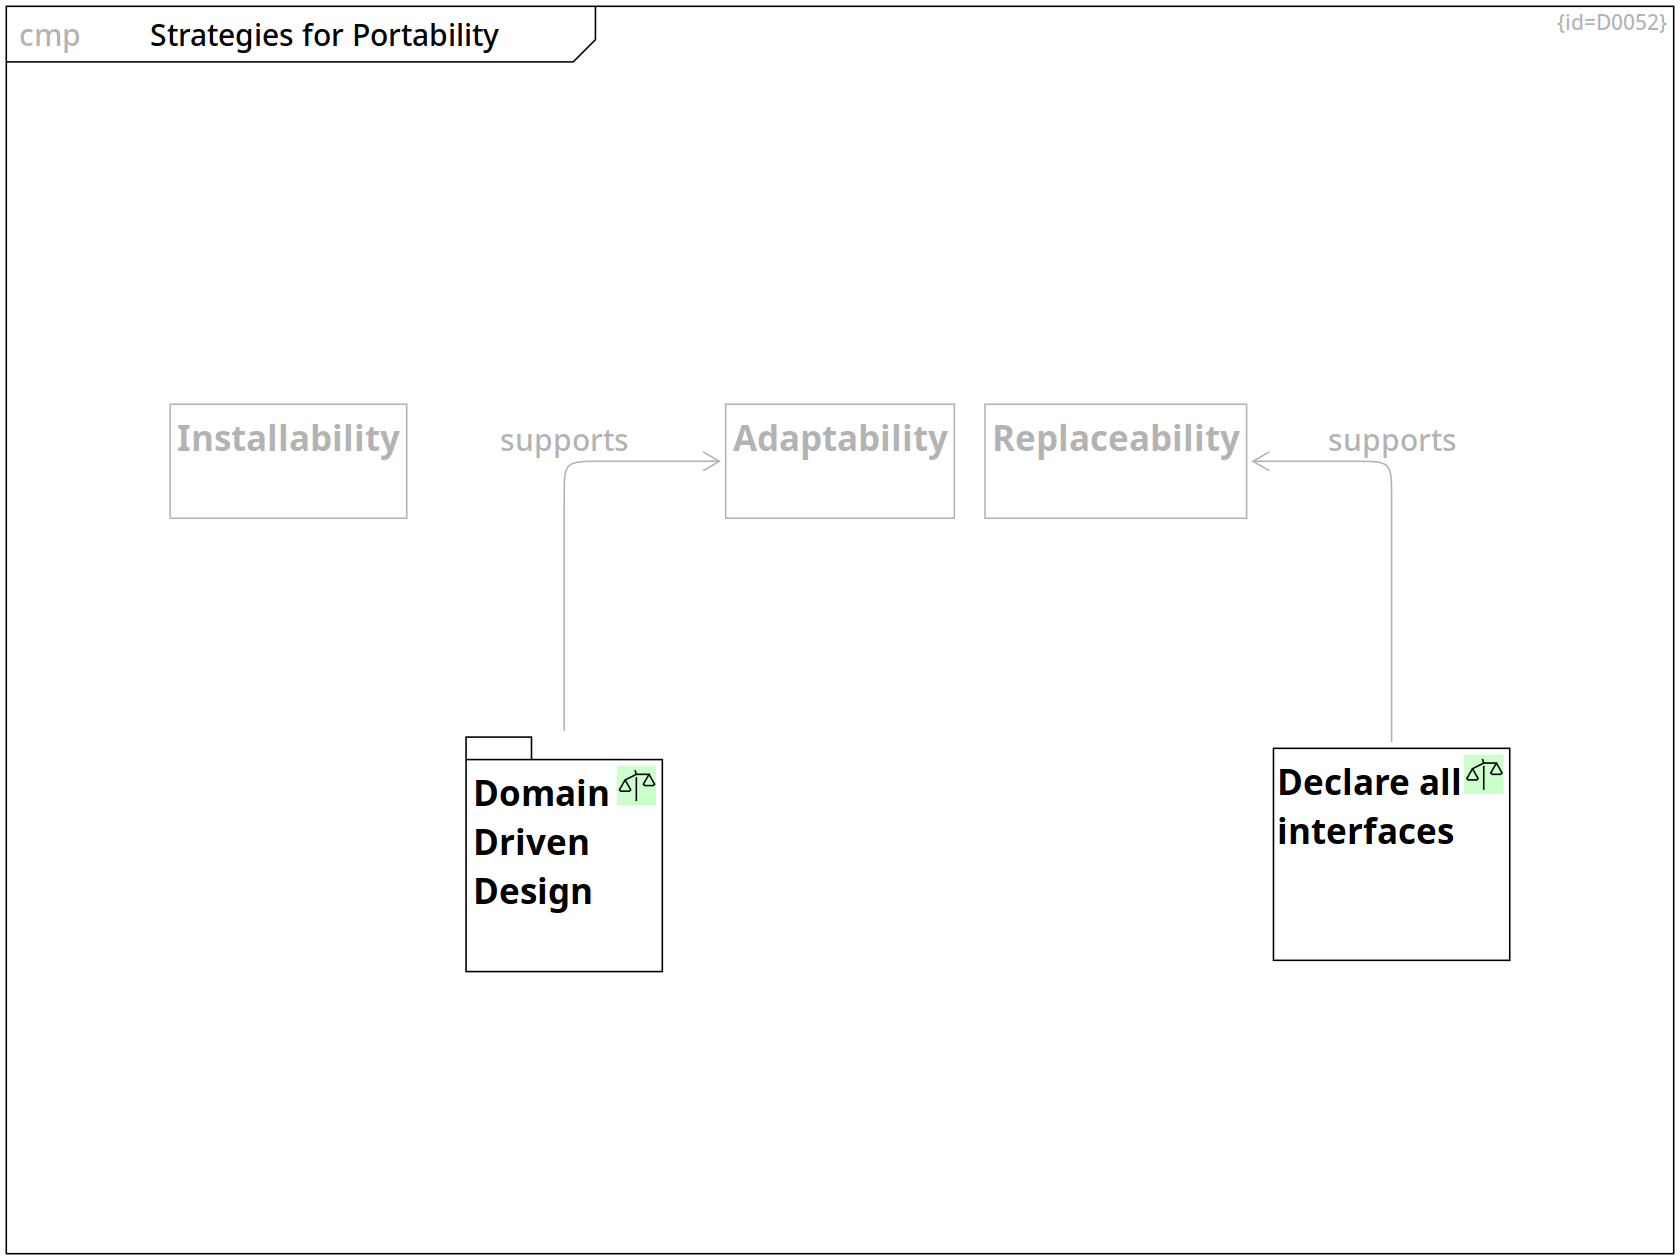Image resolution: width=1680 pixels, height=1260 pixels.
Task: Click the curved bend of the connector into Adaptability
Action: (568, 466)
